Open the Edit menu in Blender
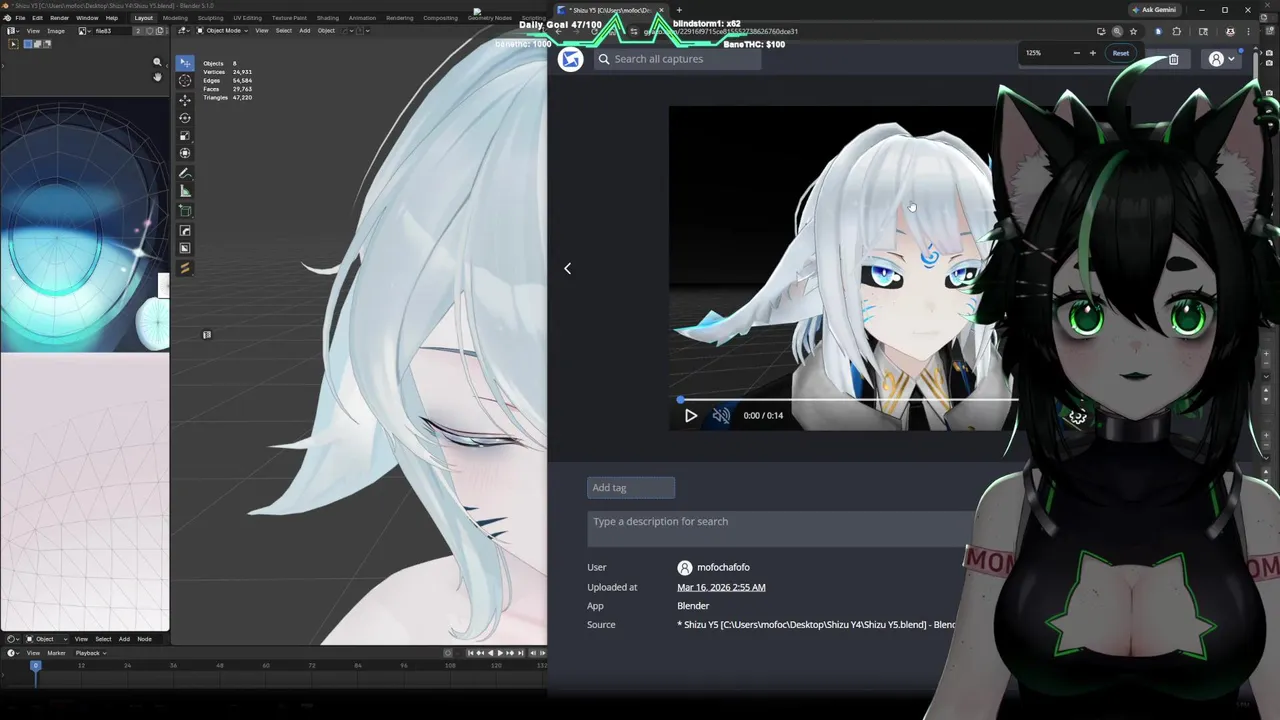 point(37,18)
